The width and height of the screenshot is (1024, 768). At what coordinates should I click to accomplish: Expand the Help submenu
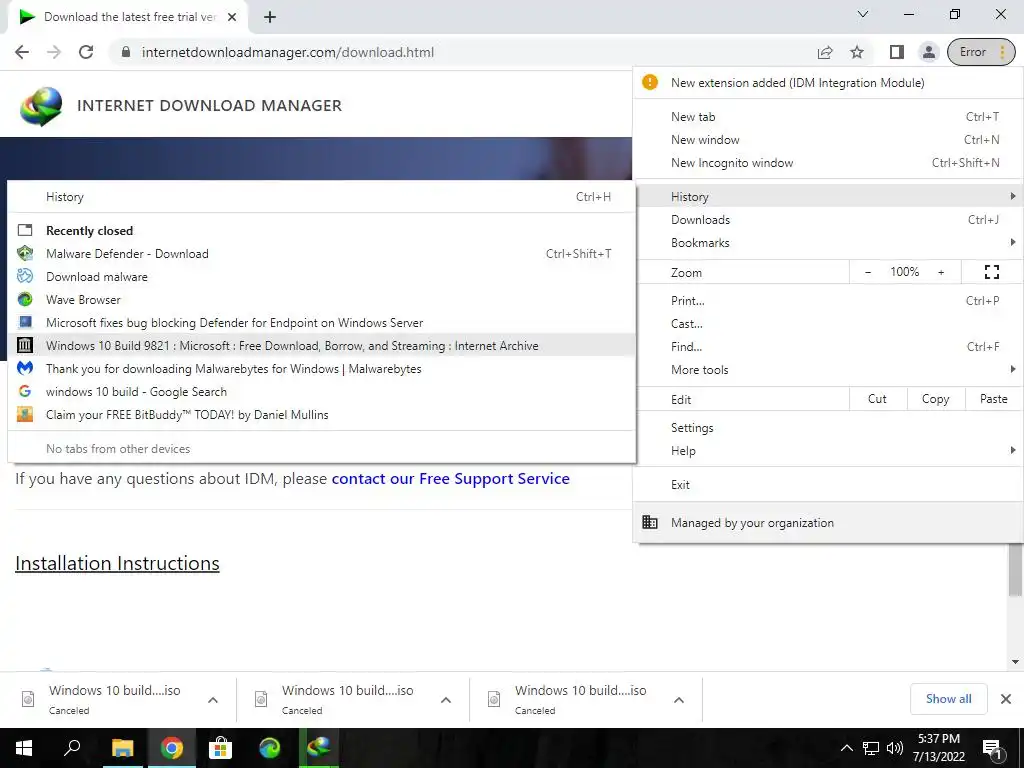(x=827, y=451)
